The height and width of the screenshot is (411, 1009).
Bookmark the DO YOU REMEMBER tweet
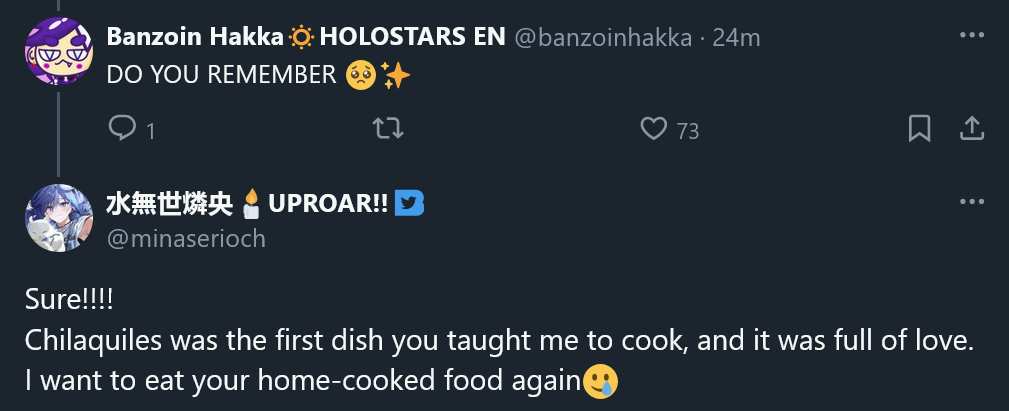(x=919, y=129)
